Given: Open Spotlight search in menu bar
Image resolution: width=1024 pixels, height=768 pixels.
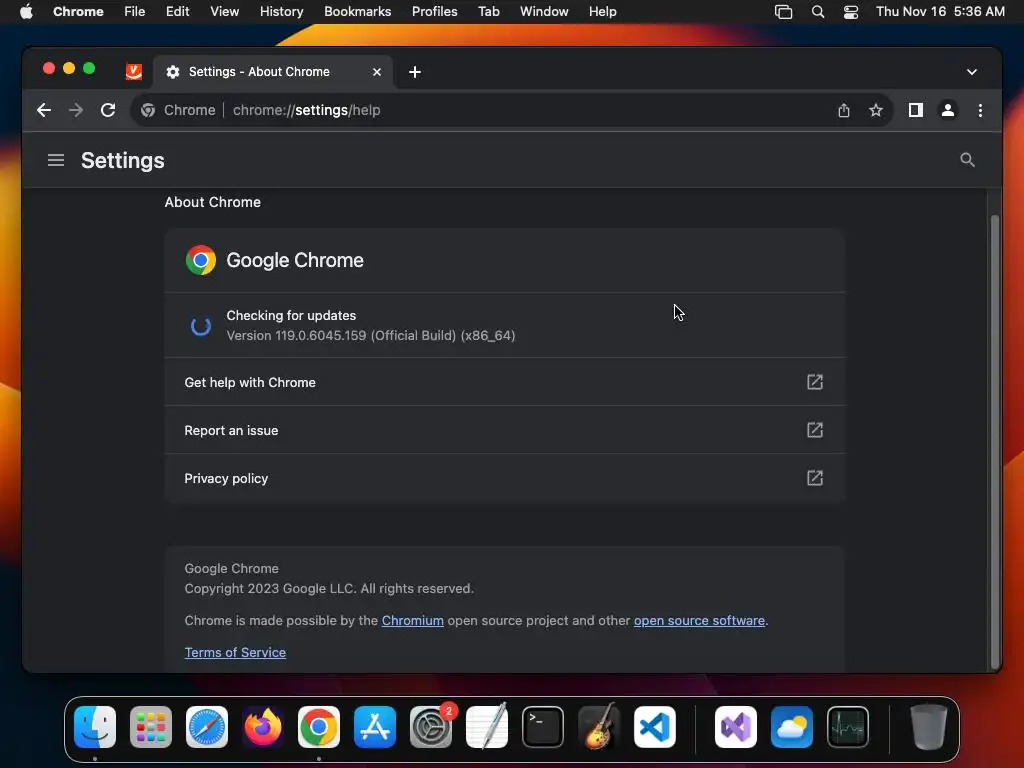Looking at the screenshot, I should (818, 12).
